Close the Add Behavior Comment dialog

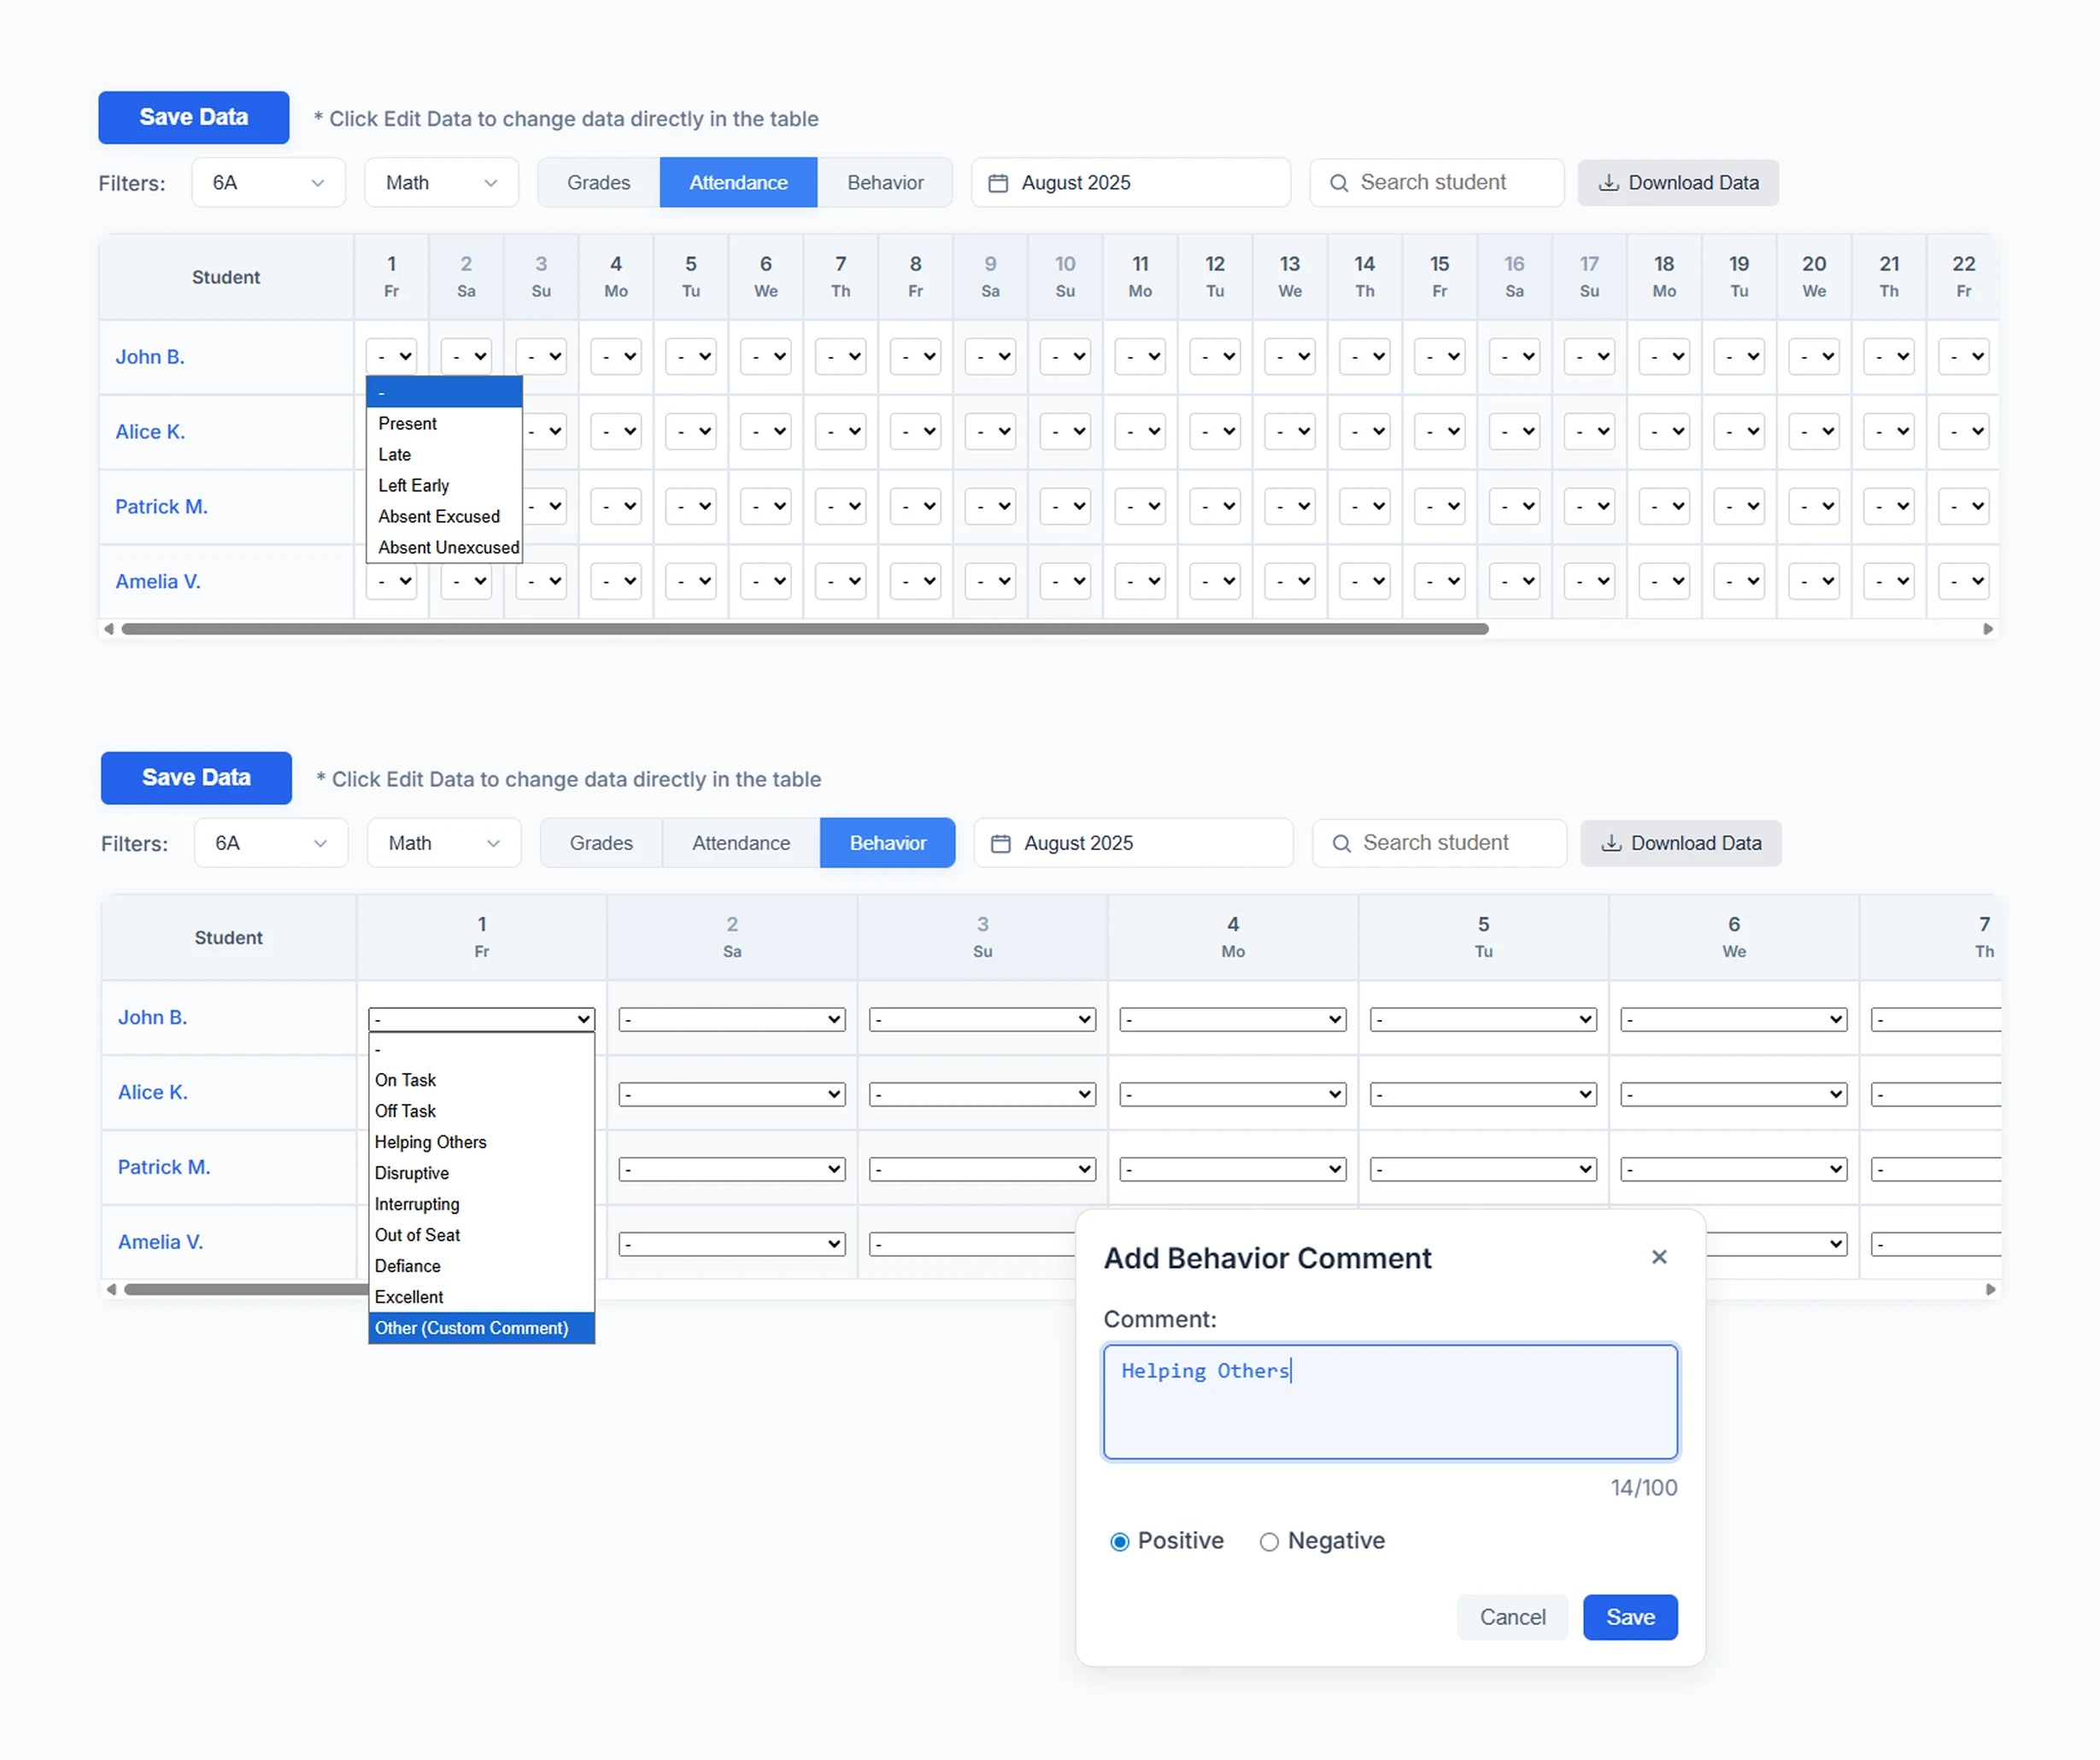(1659, 1257)
